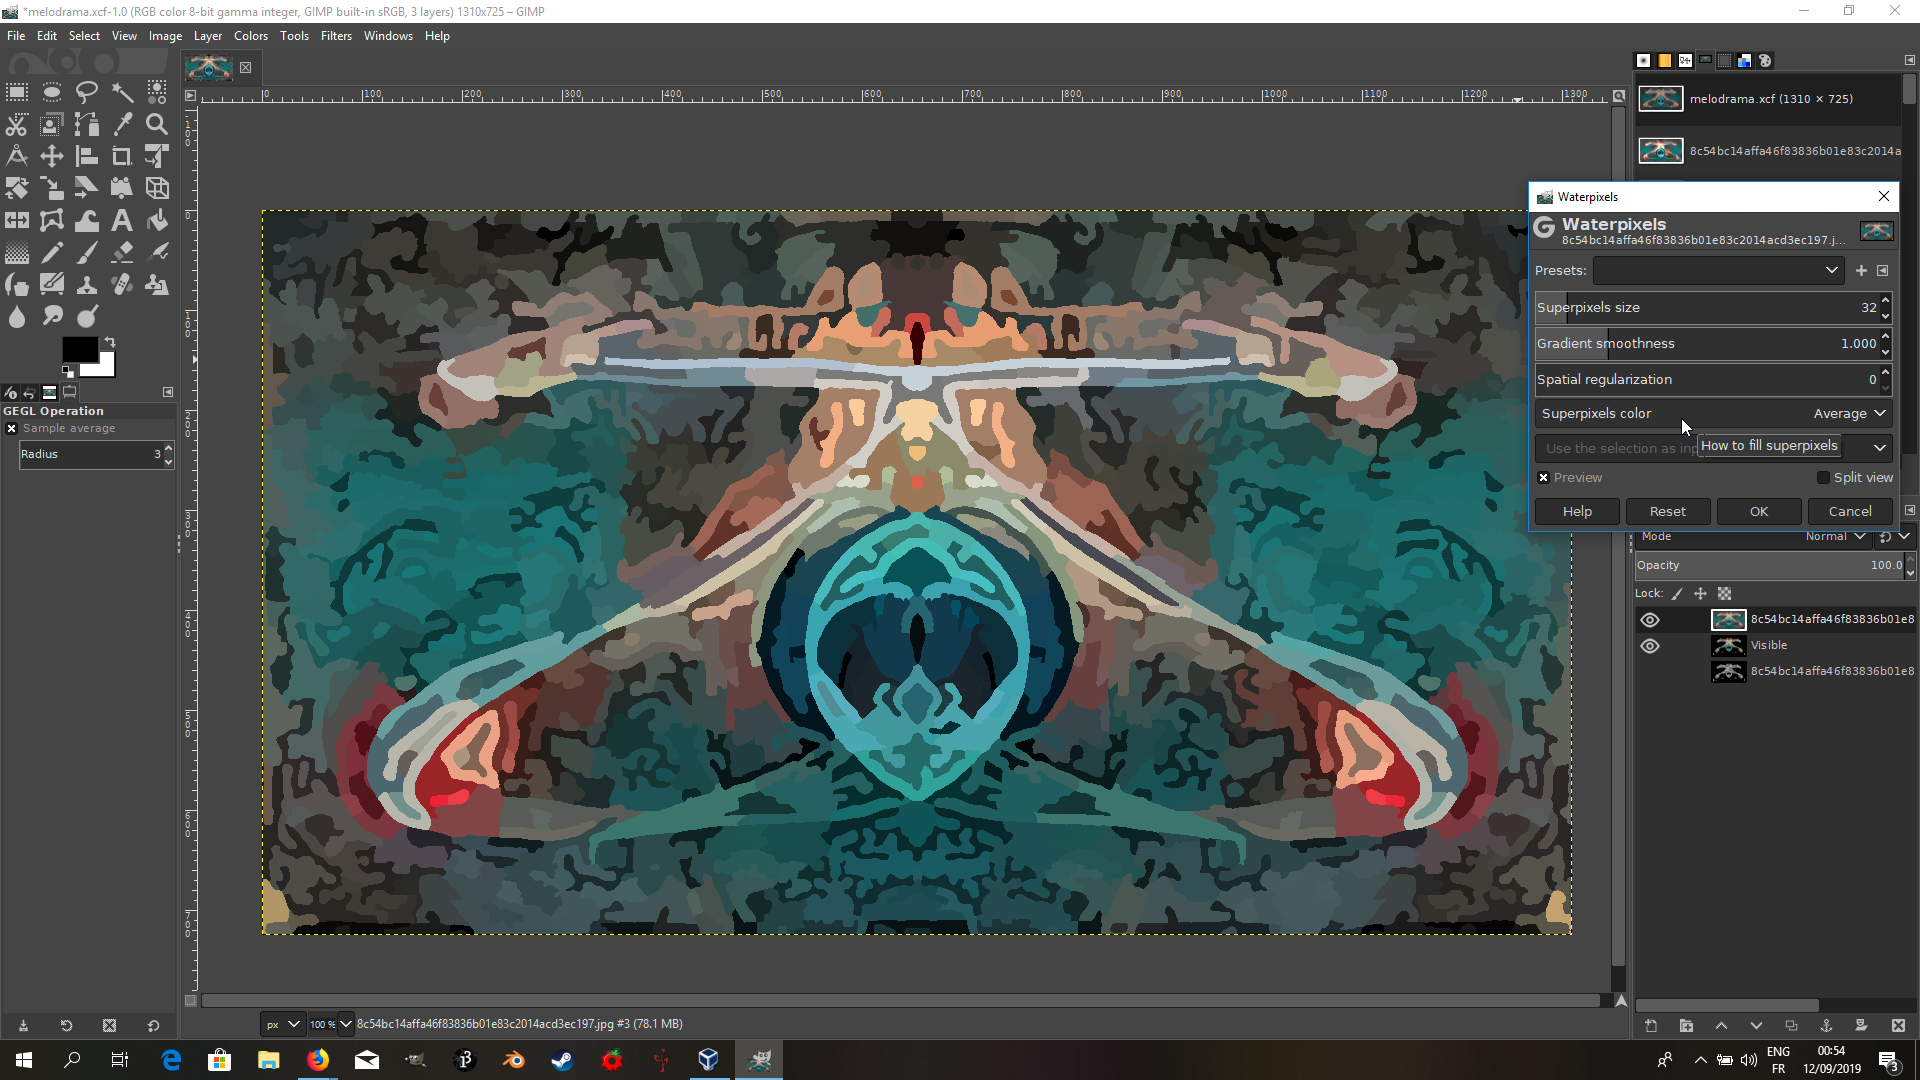Pick the Warp Transform wave tool
This screenshot has height=1080, width=1920.
(87, 220)
